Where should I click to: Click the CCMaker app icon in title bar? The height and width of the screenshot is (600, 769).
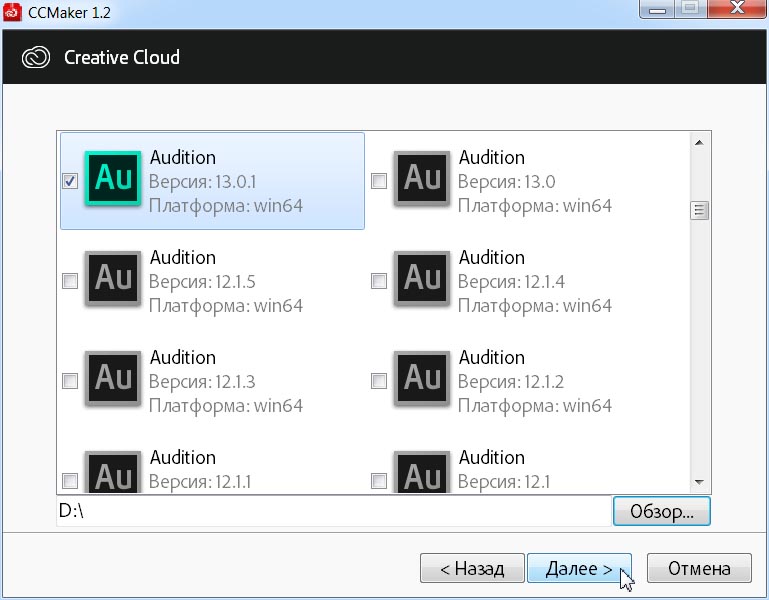pos(12,12)
